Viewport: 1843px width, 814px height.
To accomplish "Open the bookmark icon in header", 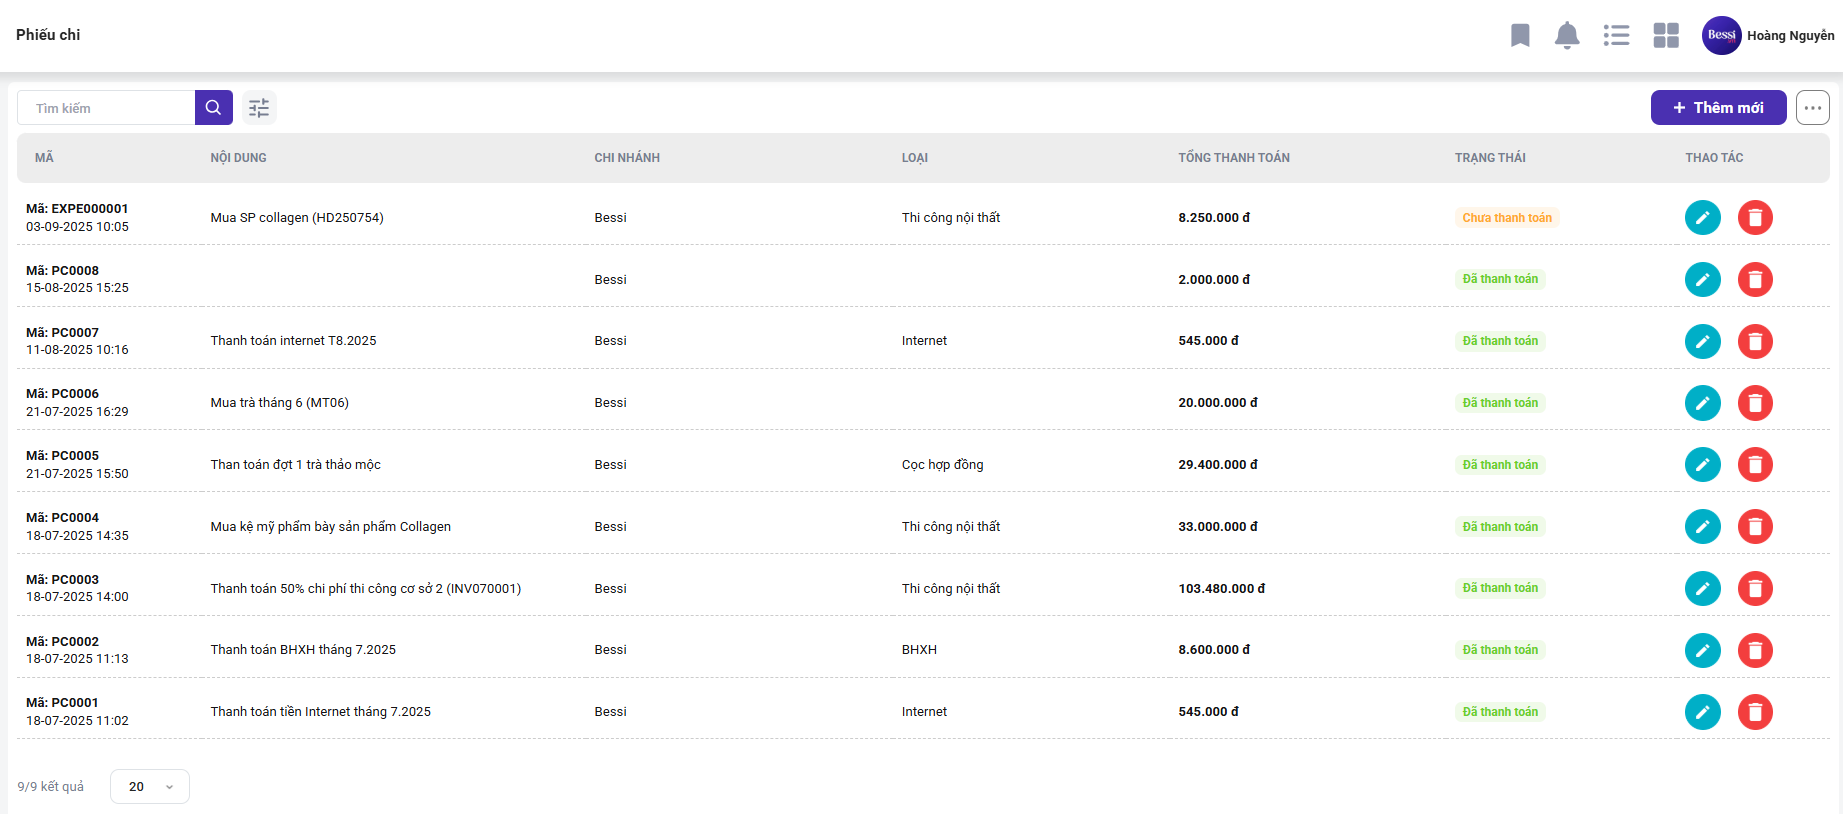I will (x=1520, y=36).
